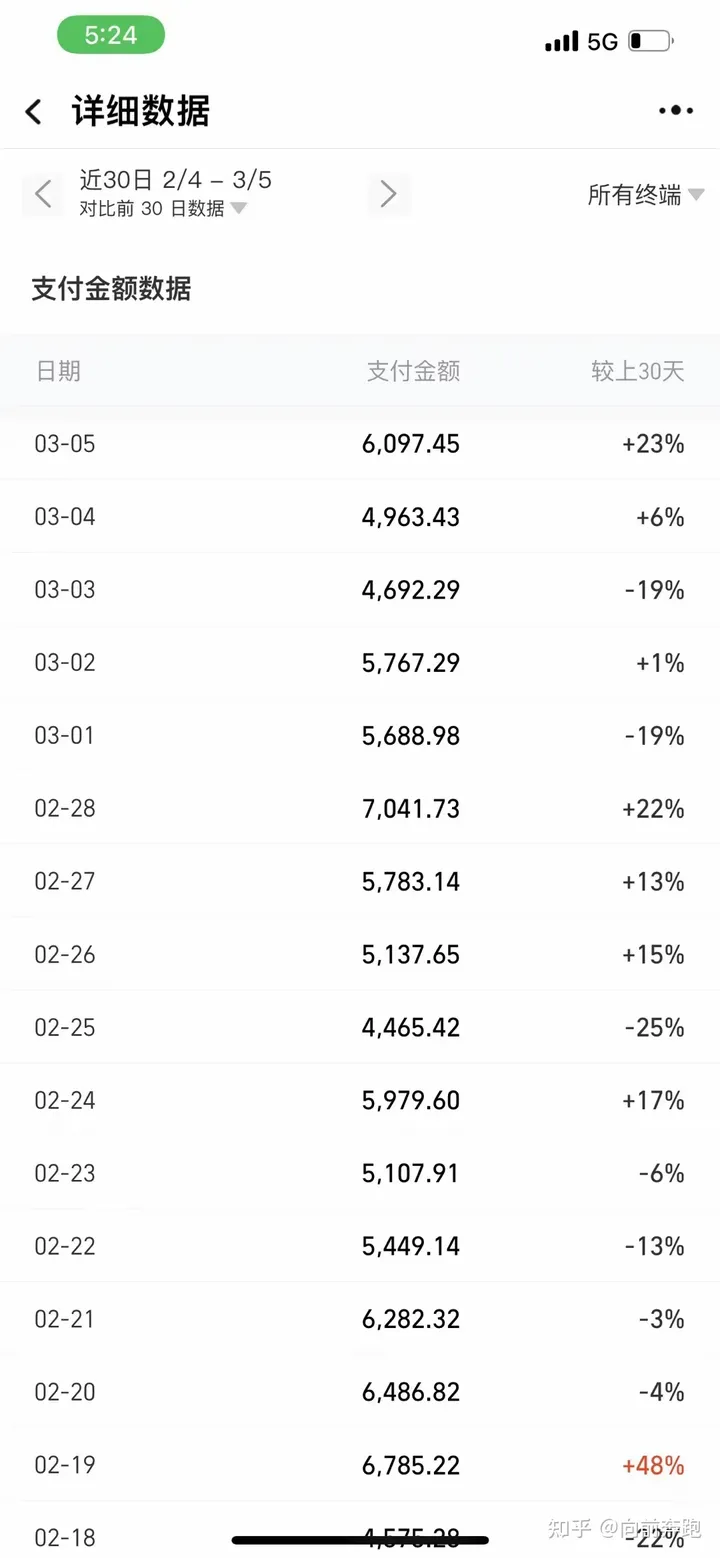Open the 对比前 30 日数据 comparison dropdown

tap(163, 208)
